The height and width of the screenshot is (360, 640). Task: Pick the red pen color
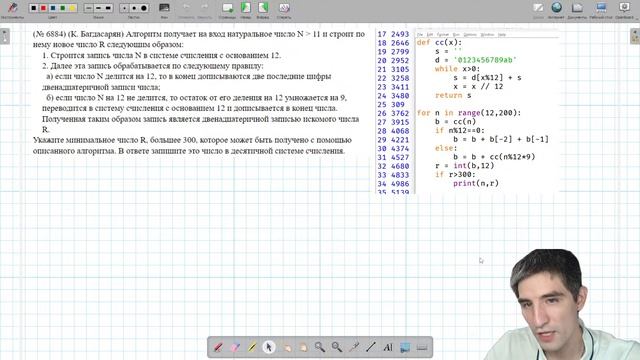[43, 8]
